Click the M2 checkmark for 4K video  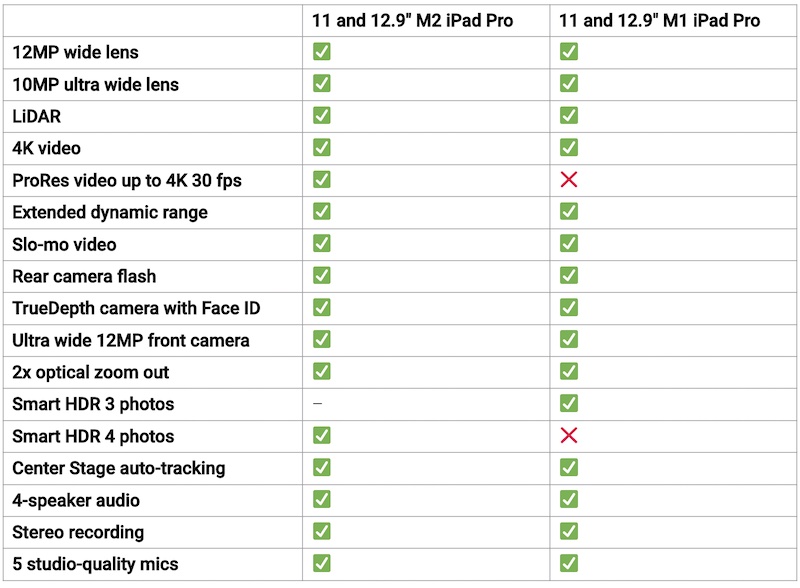pyautogui.click(x=322, y=148)
